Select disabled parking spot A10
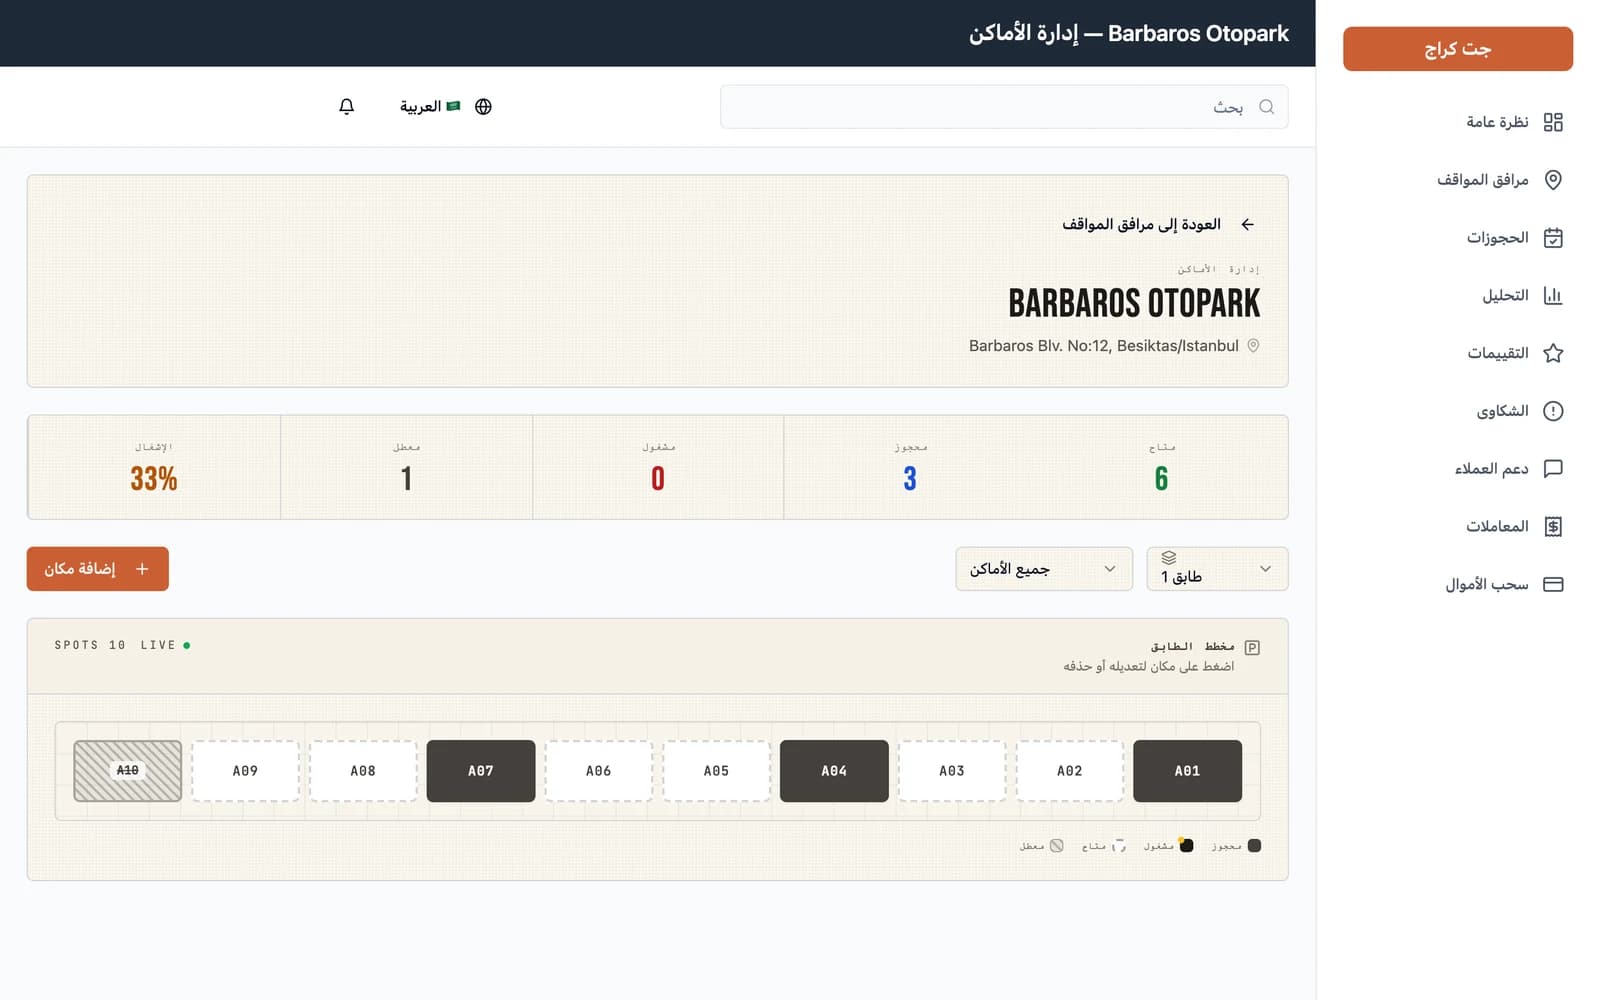This screenshot has height=1000, width=1600. point(127,771)
